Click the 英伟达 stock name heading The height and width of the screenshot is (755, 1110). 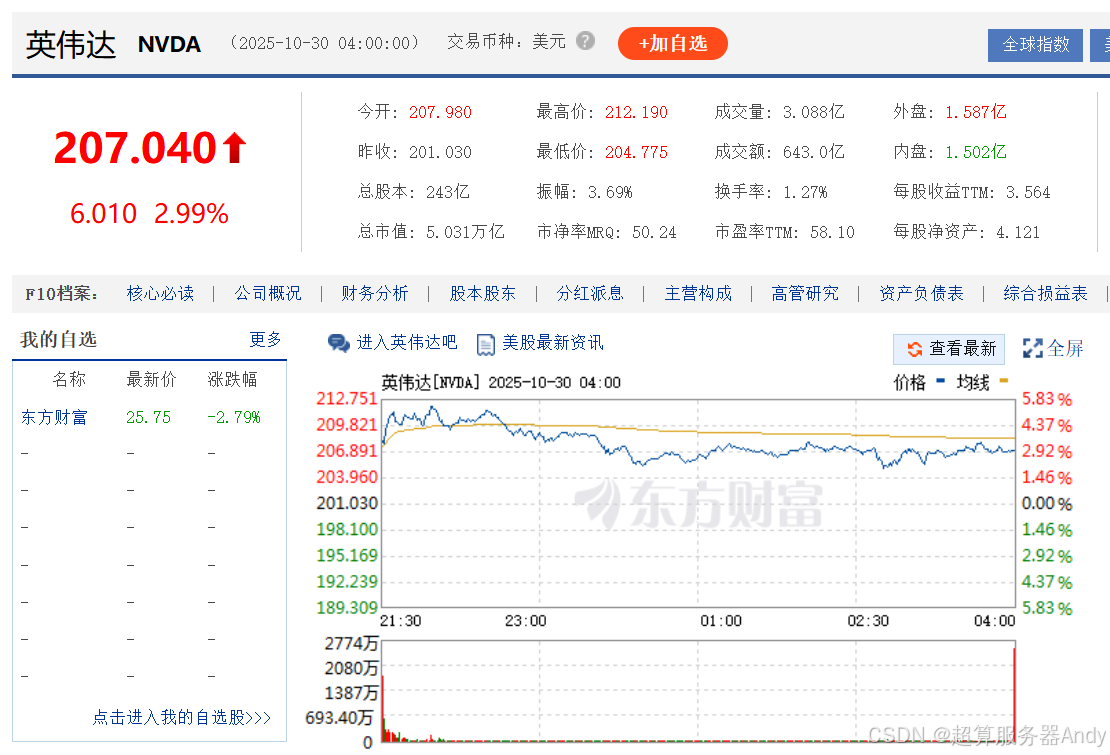point(71,45)
